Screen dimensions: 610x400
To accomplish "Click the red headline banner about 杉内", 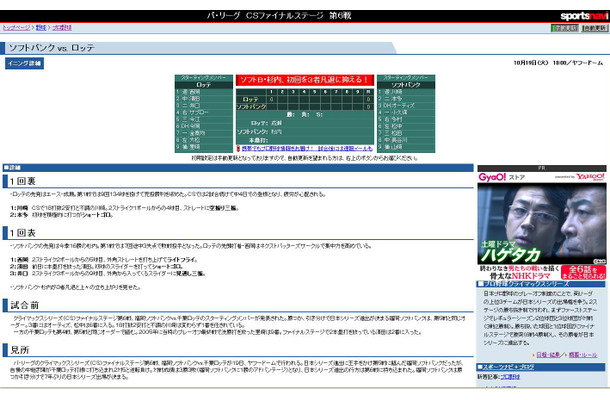I will pyautogui.click(x=305, y=80).
